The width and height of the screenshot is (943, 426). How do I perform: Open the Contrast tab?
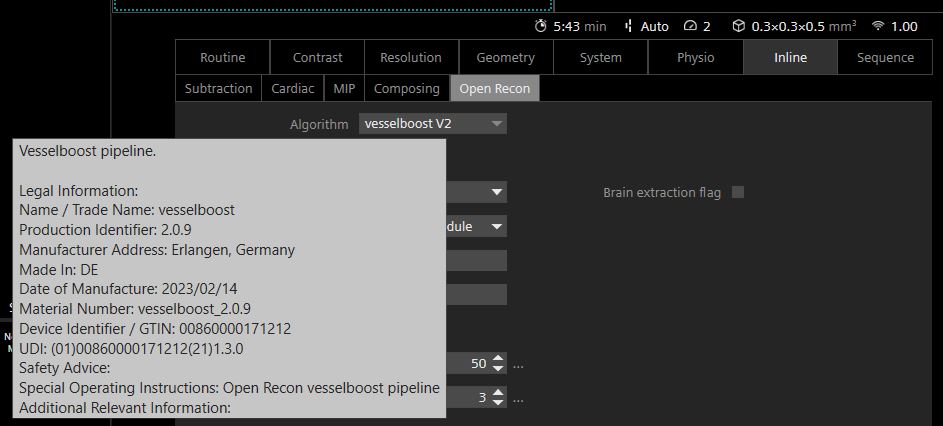point(318,57)
